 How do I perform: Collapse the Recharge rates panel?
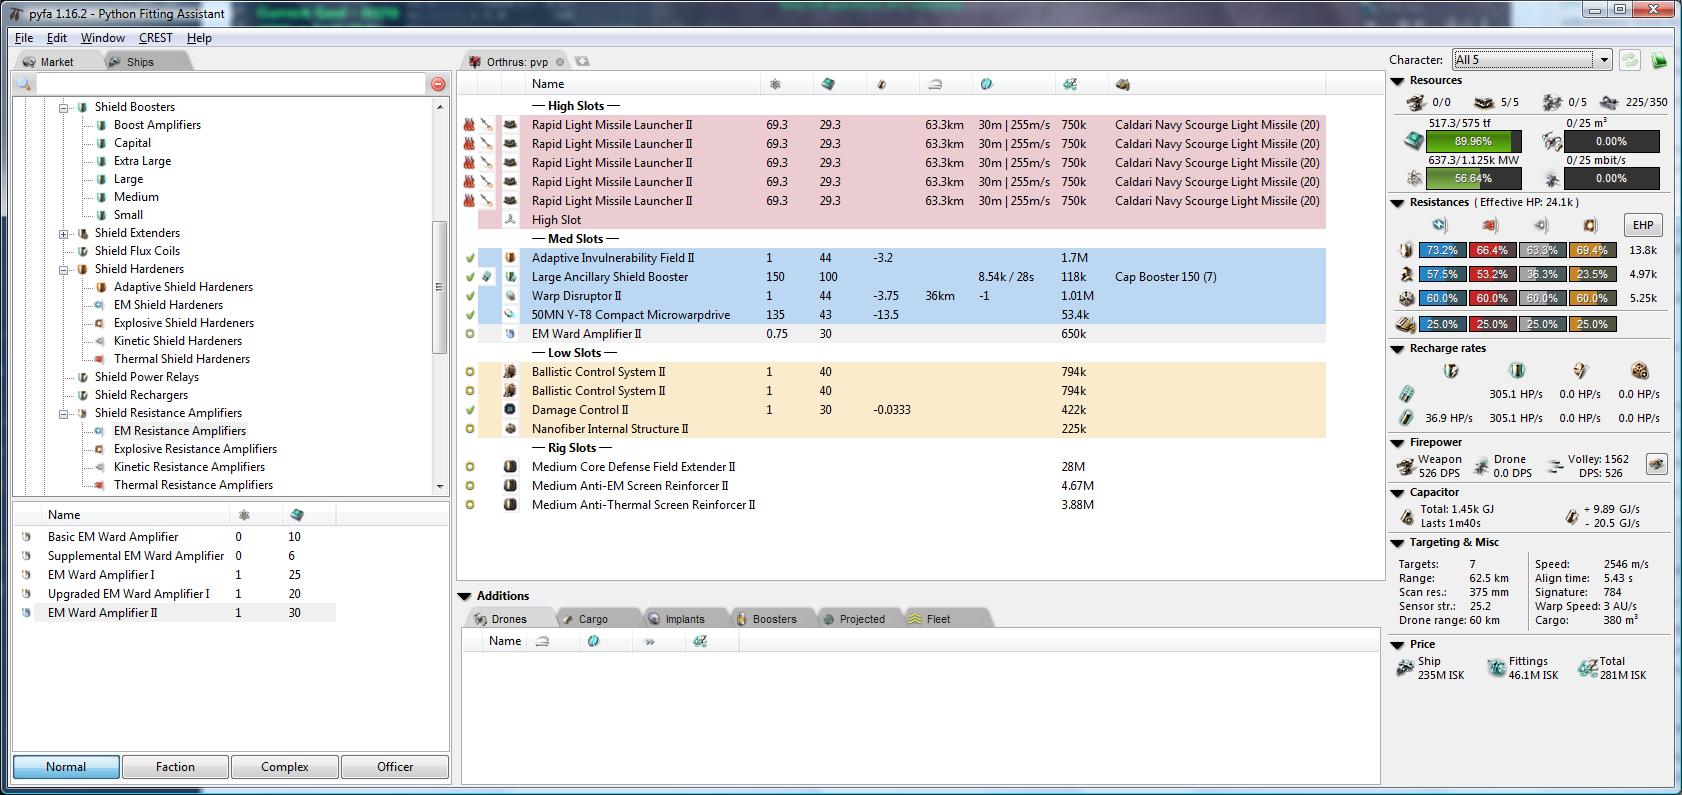(1398, 349)
